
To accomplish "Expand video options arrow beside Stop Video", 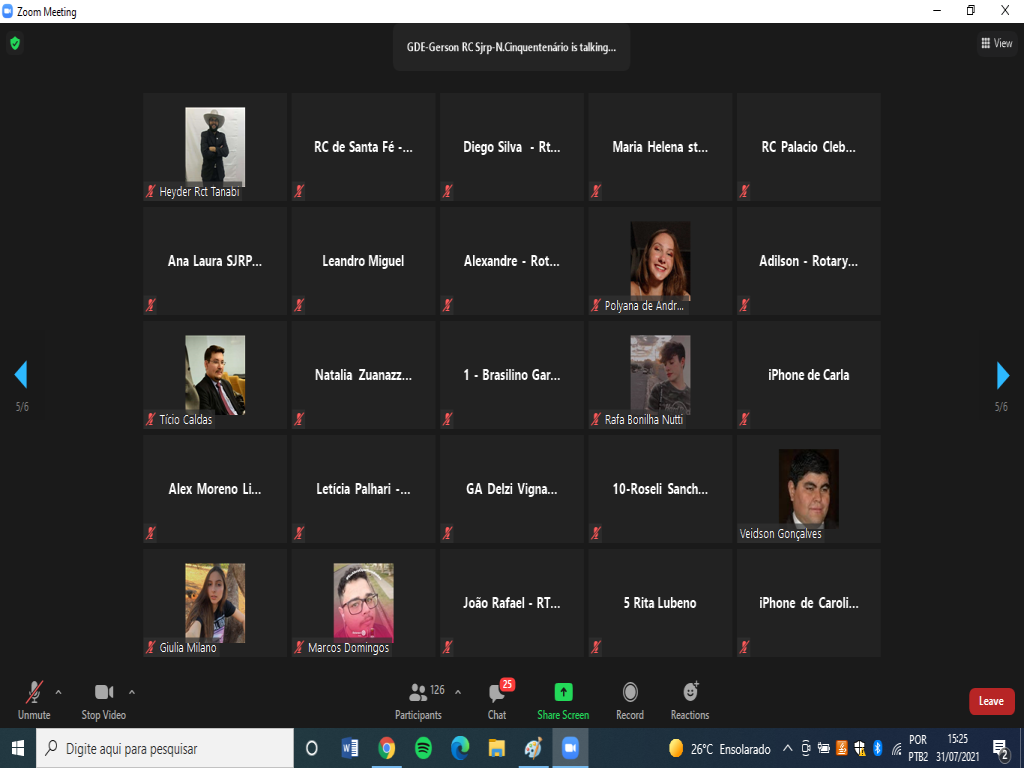I will 132,691.
